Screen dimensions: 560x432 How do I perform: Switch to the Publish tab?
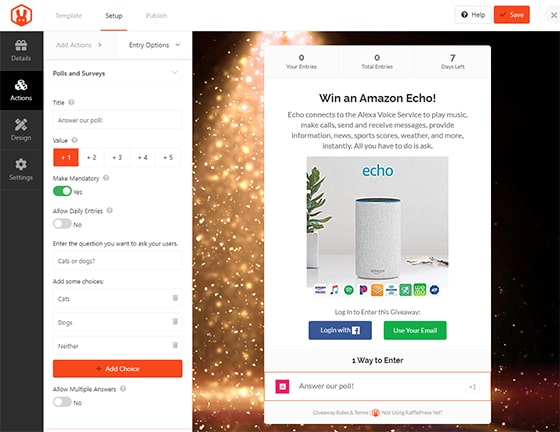156,16
